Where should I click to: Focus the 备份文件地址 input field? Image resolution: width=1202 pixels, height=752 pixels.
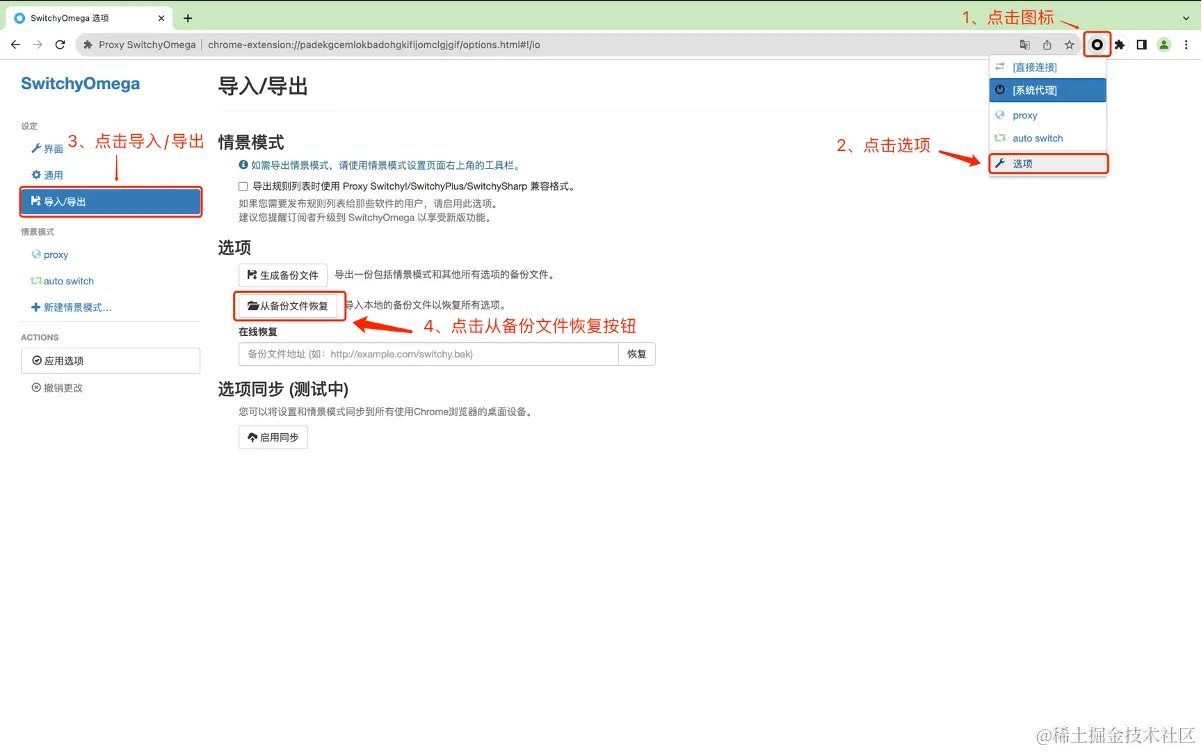428,354
